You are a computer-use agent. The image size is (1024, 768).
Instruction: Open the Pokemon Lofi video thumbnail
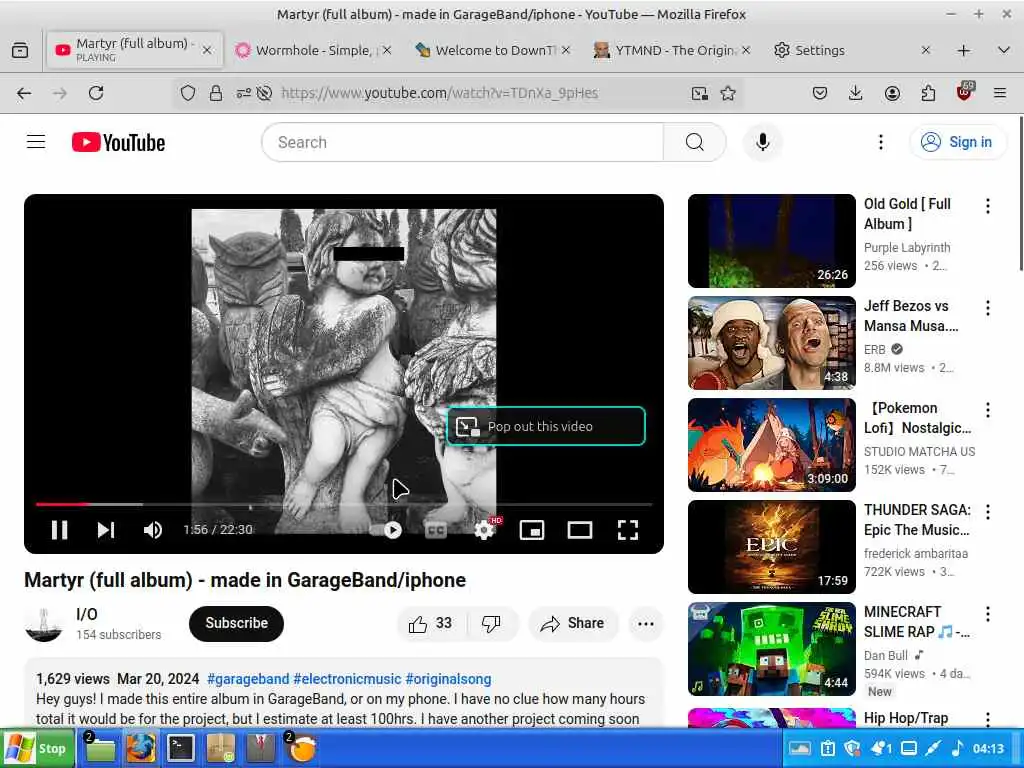[x=771, y=445]
